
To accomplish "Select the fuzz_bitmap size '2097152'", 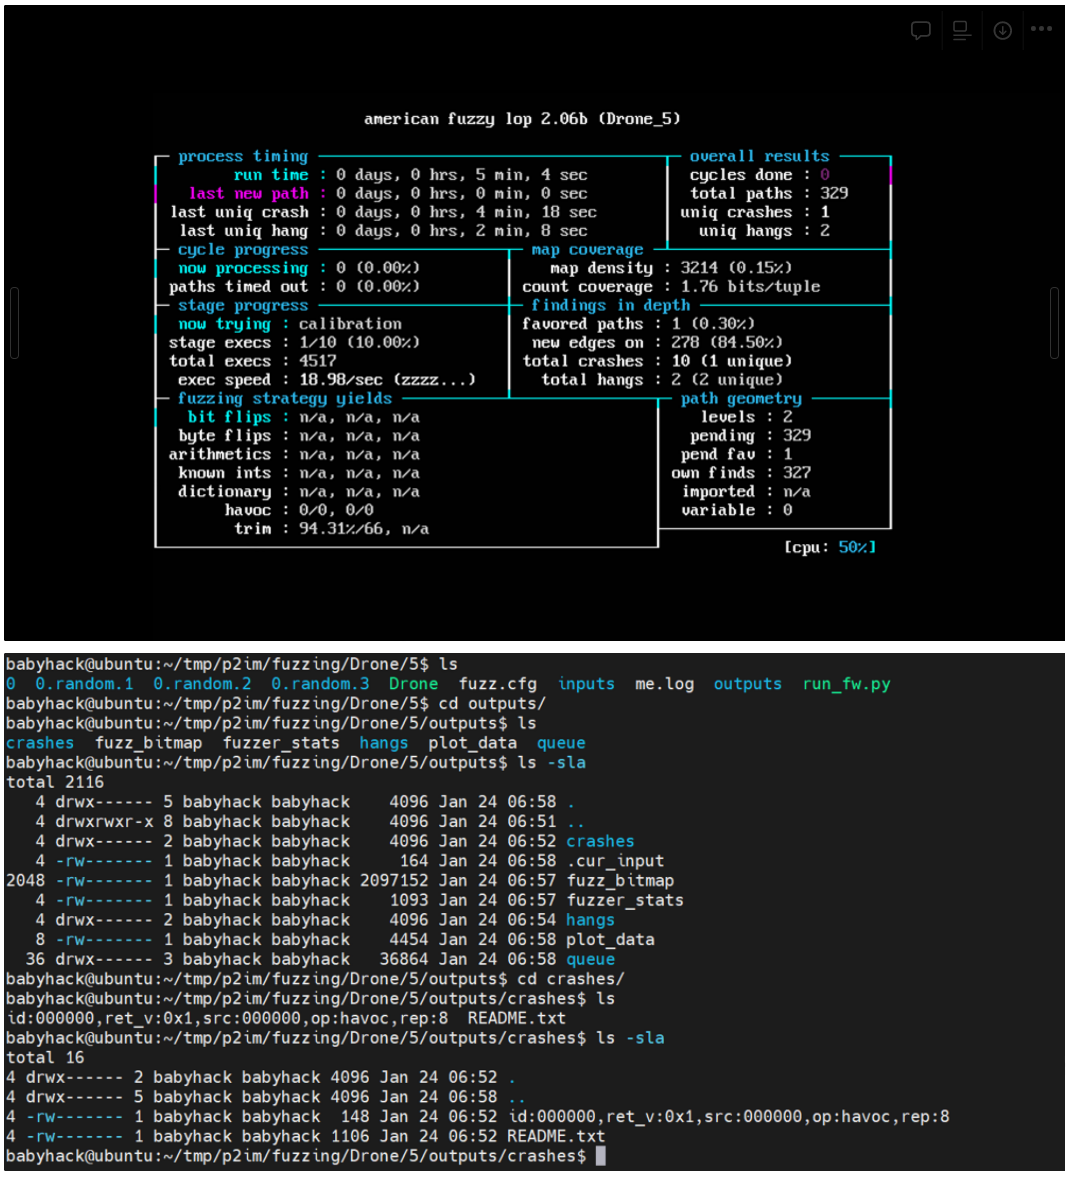I will pyautogui.click(x=394, y=880).
